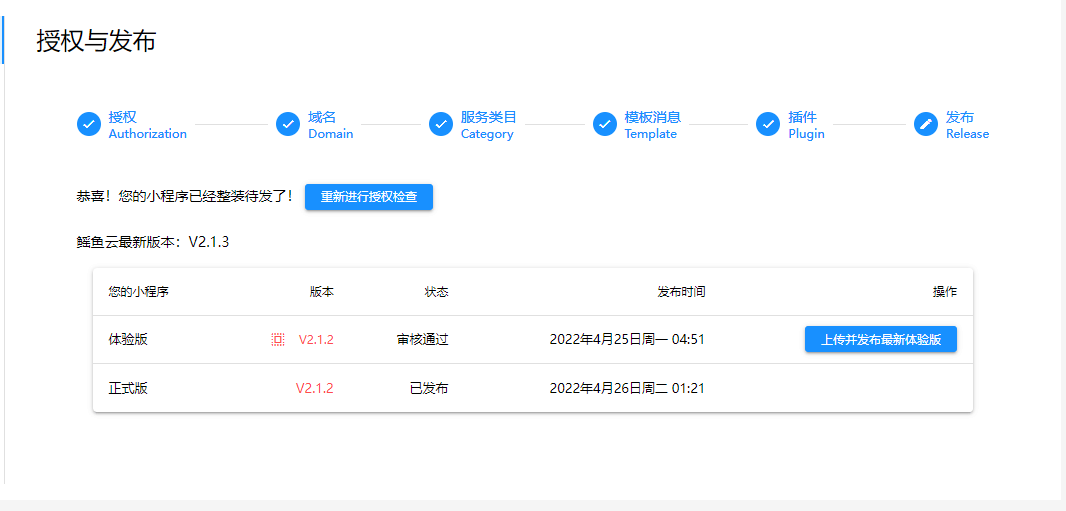The height and width of the screenshot is (511, 1066).
Task: Click the 域名 step checkmark icon
Action: point(288,124)
